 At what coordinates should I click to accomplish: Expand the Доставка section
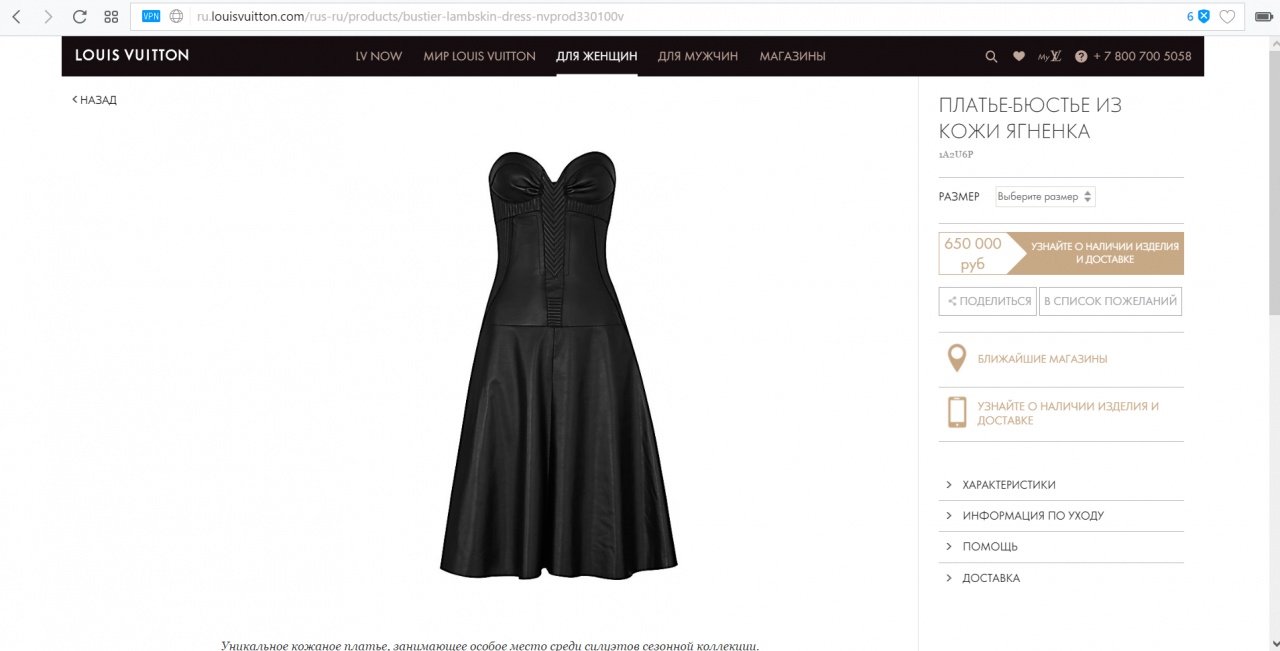click(991, 578)
